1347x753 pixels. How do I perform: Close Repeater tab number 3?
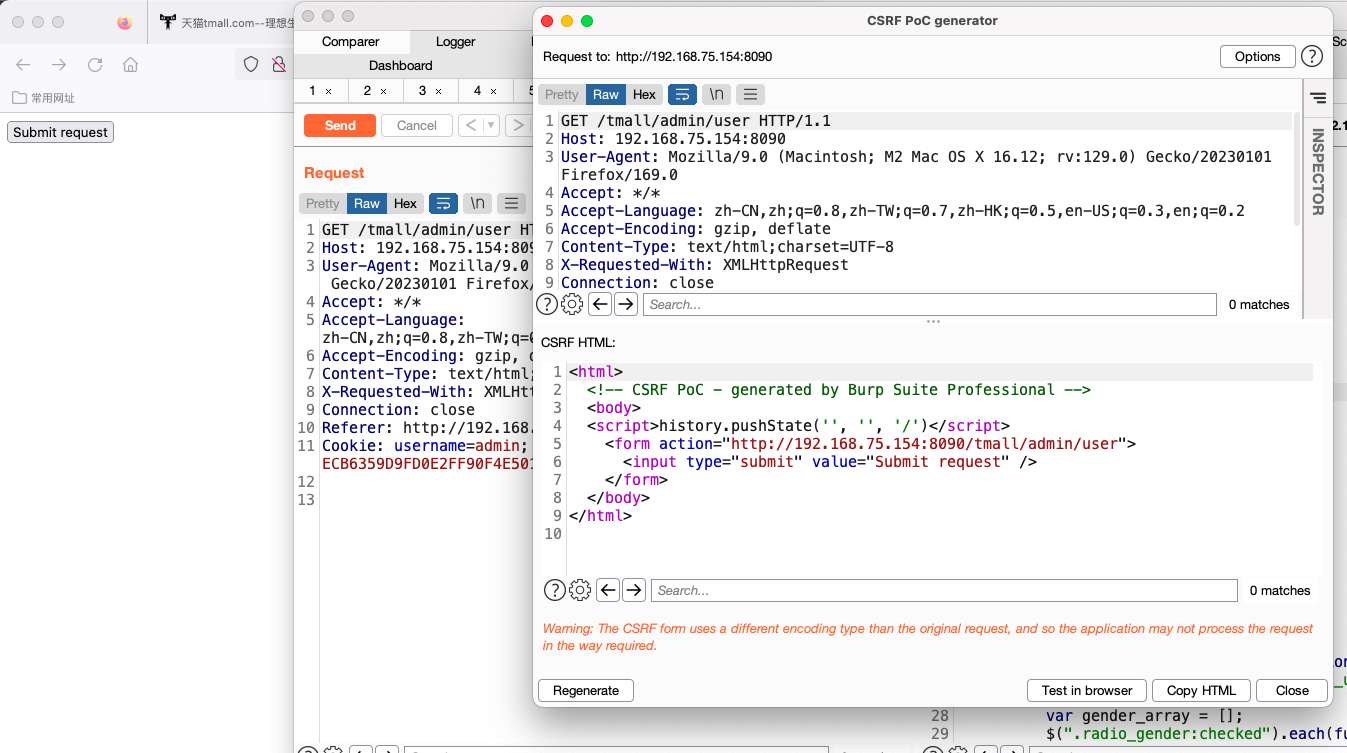(439, 91)
